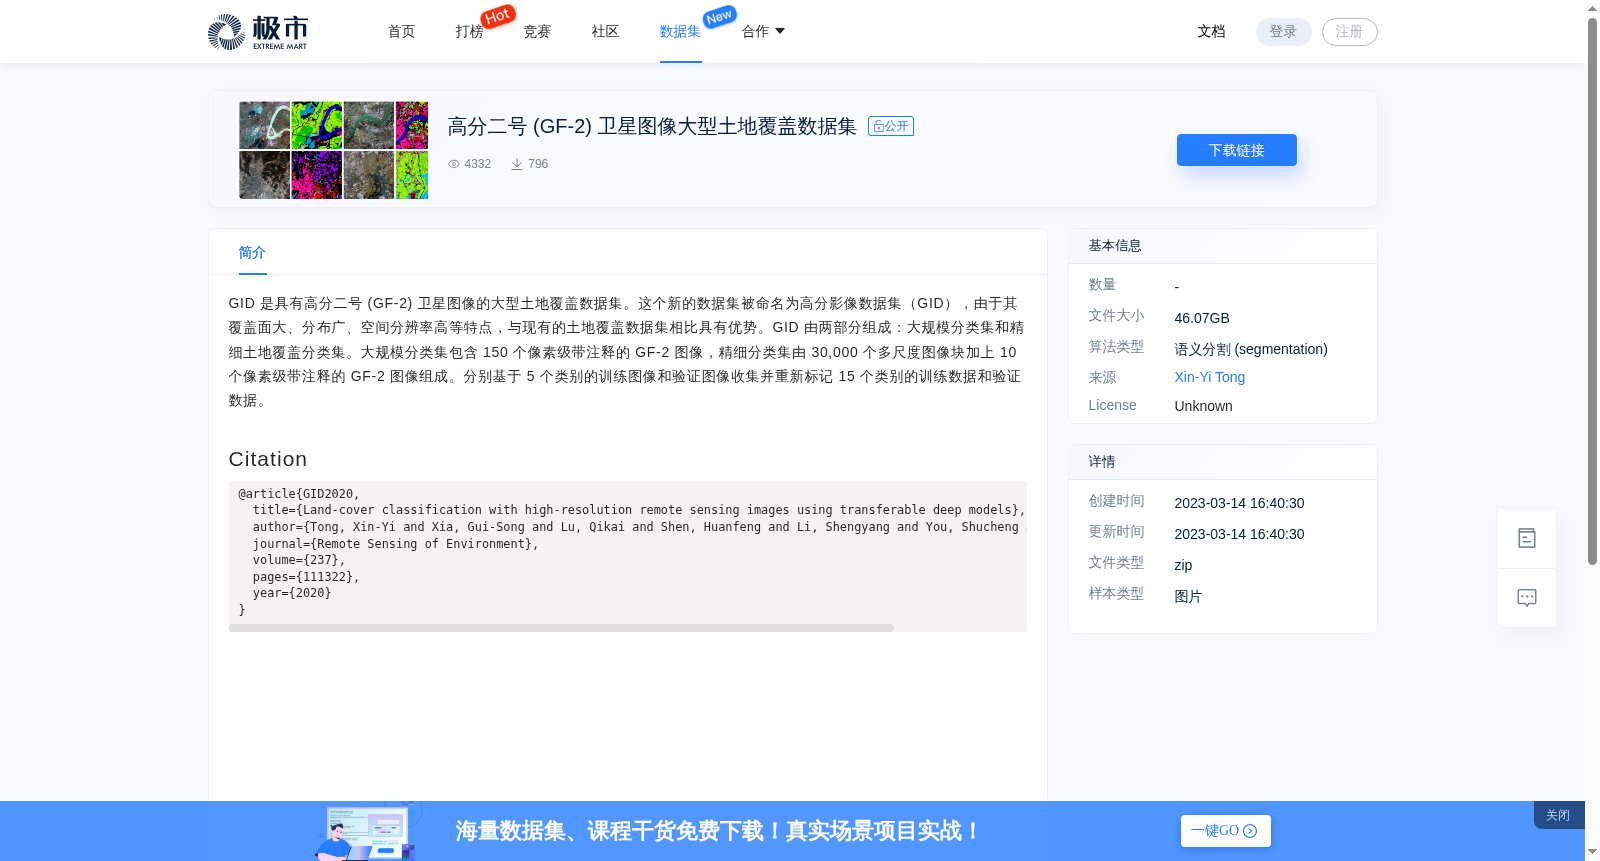This screenshot has width=1600, height=861.
Task: Click the scrollbar down arrow
Action: 1592,852
